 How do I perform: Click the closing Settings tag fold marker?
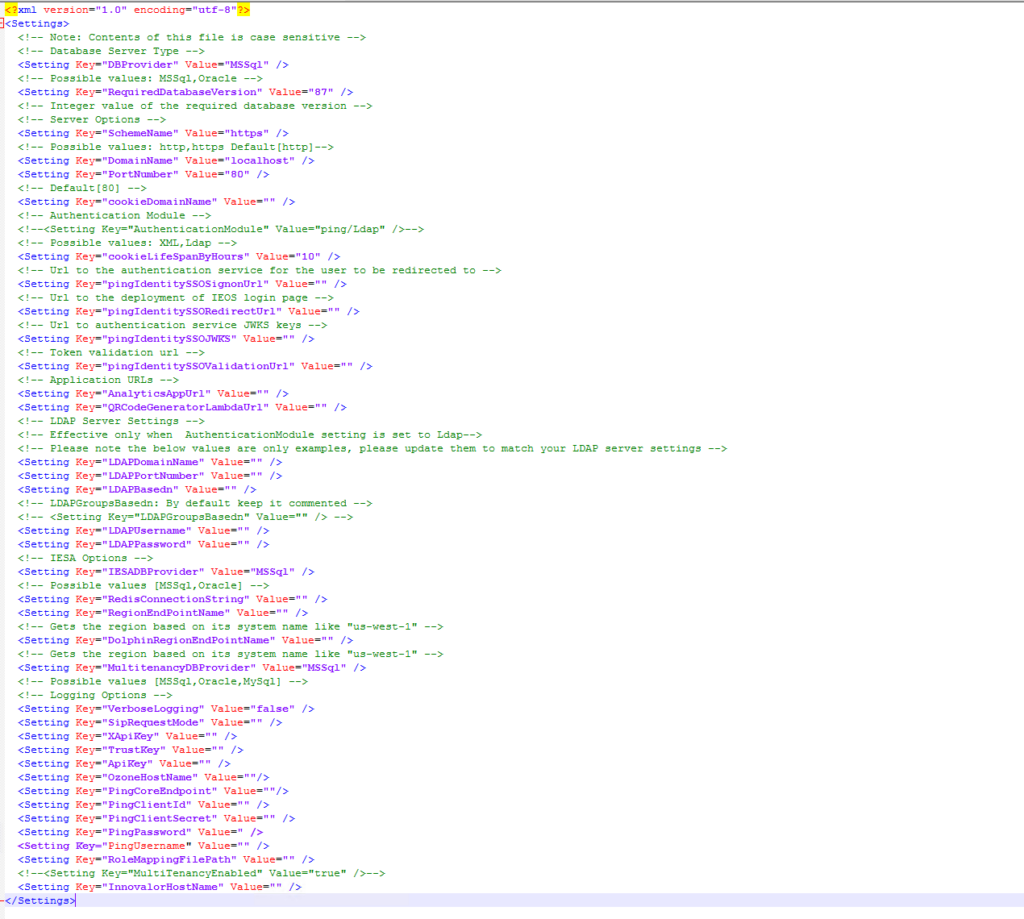coord(4,900)
